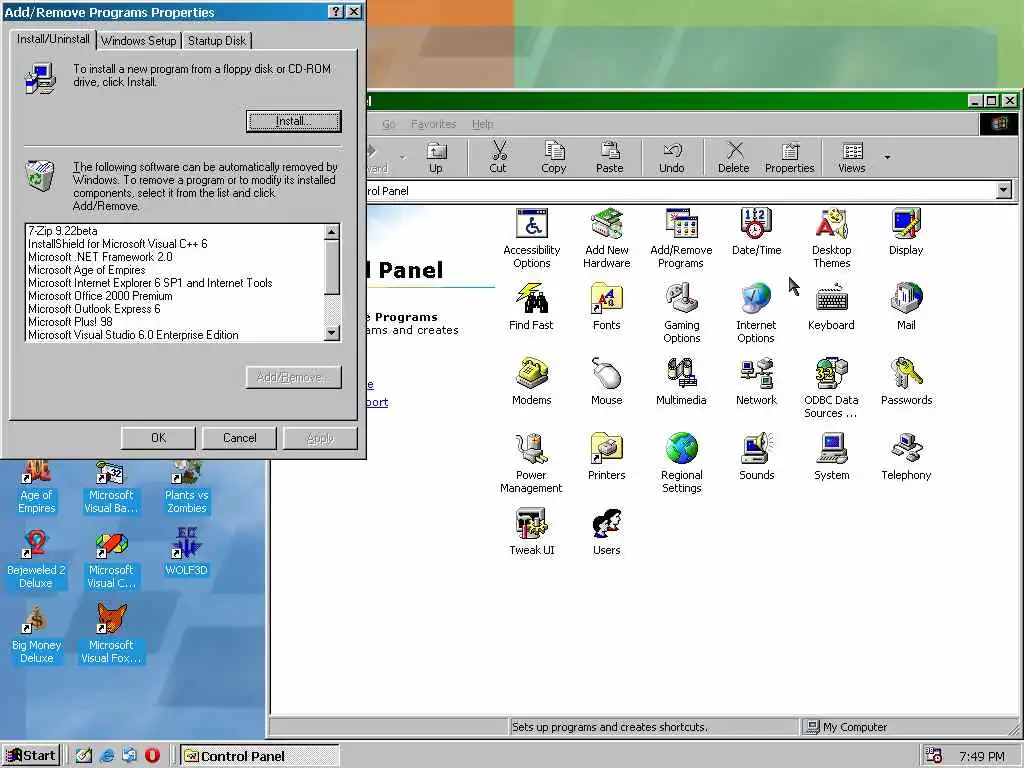Viewport: 1024px width, 768px height.
Task: Expand the Views dropdown arrow
Action: (x=887, y=157)
